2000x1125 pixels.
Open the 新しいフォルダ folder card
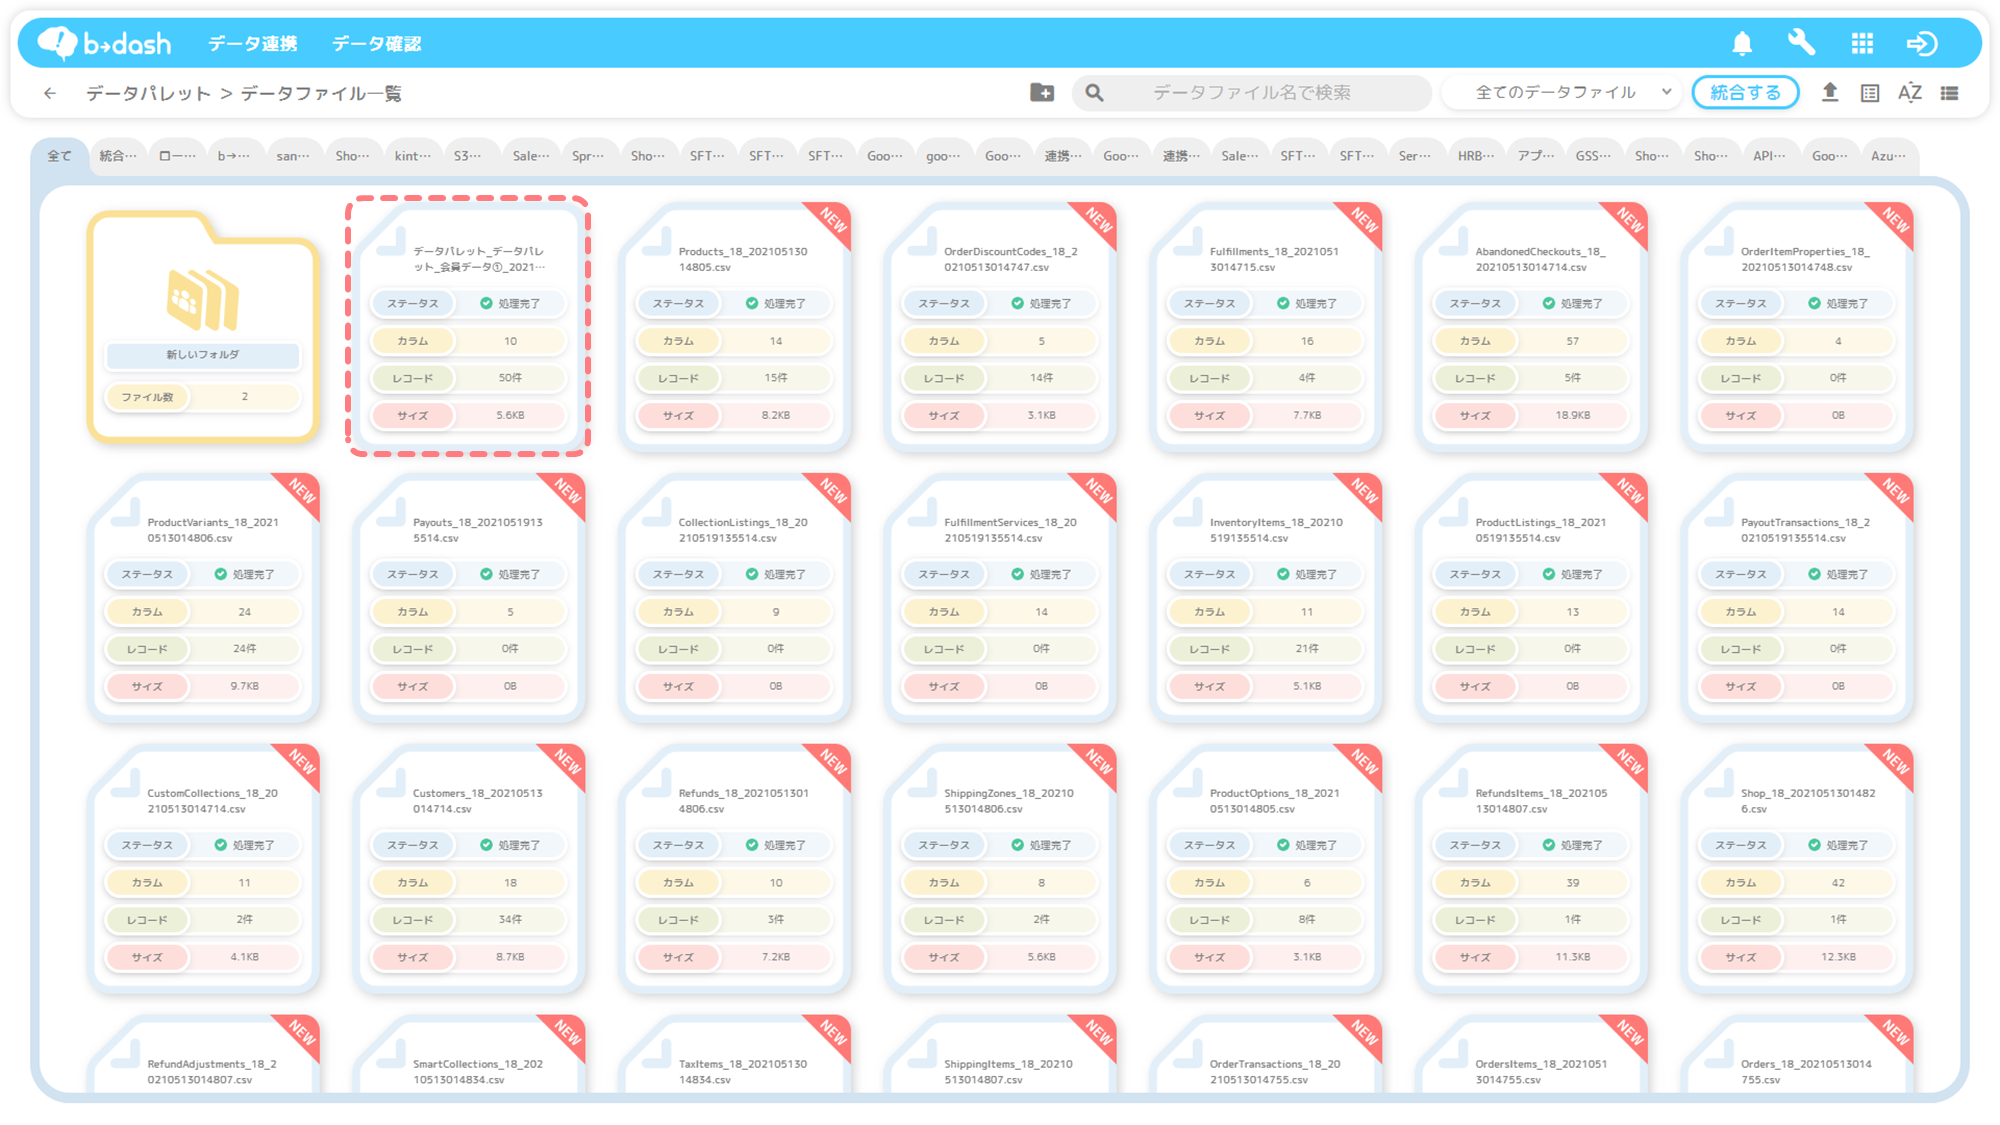203,326
